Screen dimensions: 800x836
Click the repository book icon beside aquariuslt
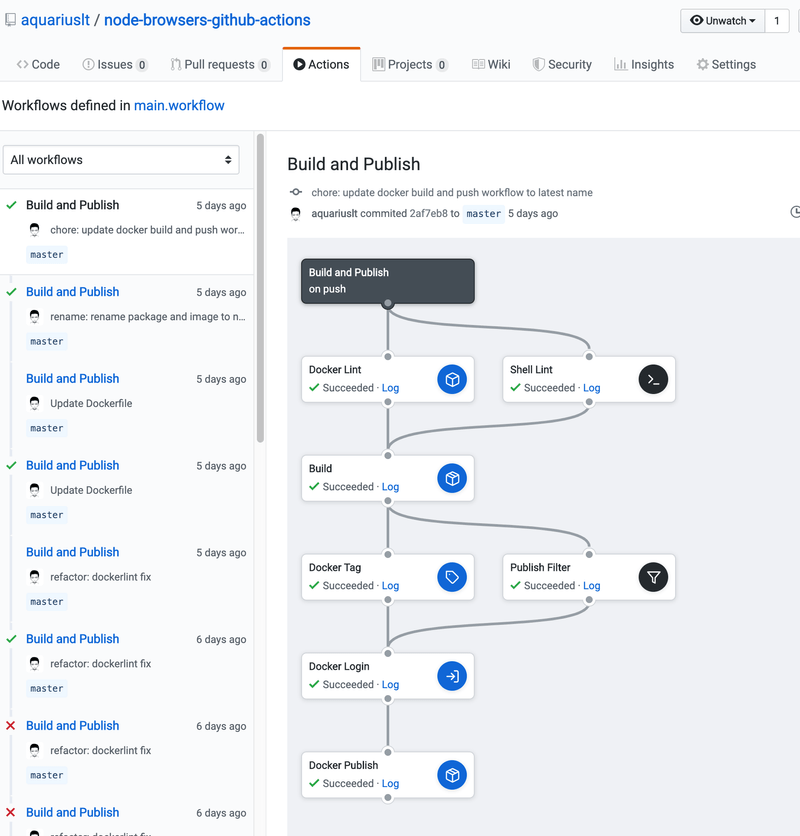(x=10, y=20)
